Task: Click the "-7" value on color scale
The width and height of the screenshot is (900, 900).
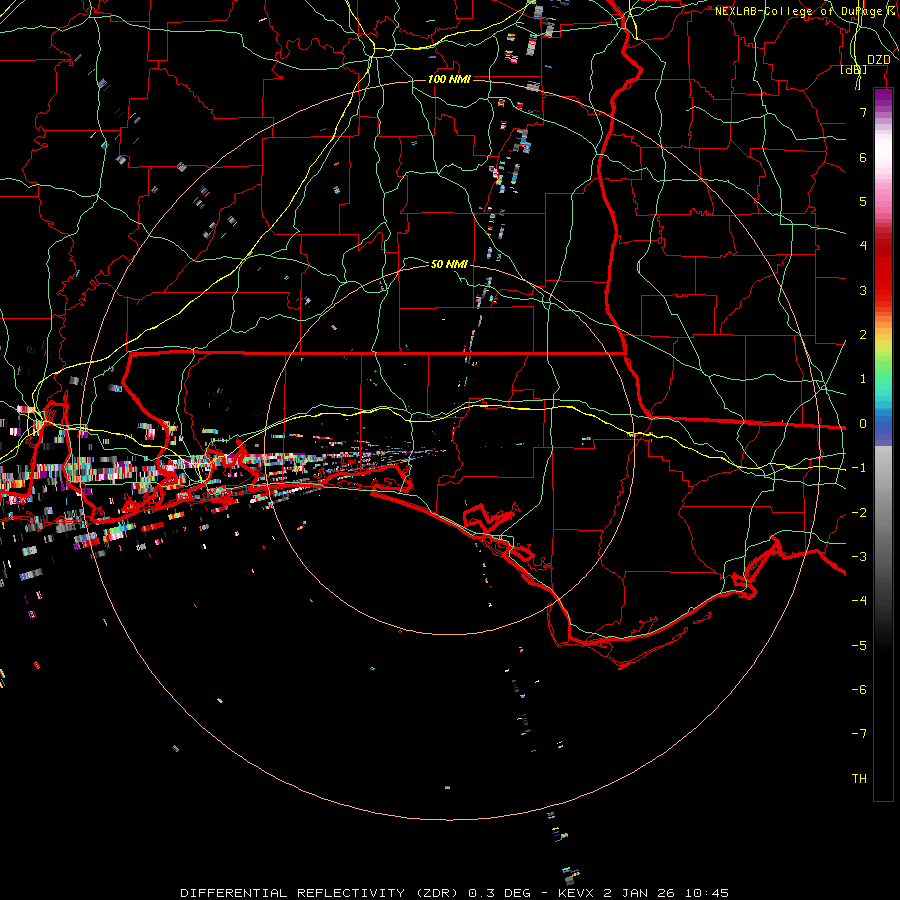Action: [859, 734]
